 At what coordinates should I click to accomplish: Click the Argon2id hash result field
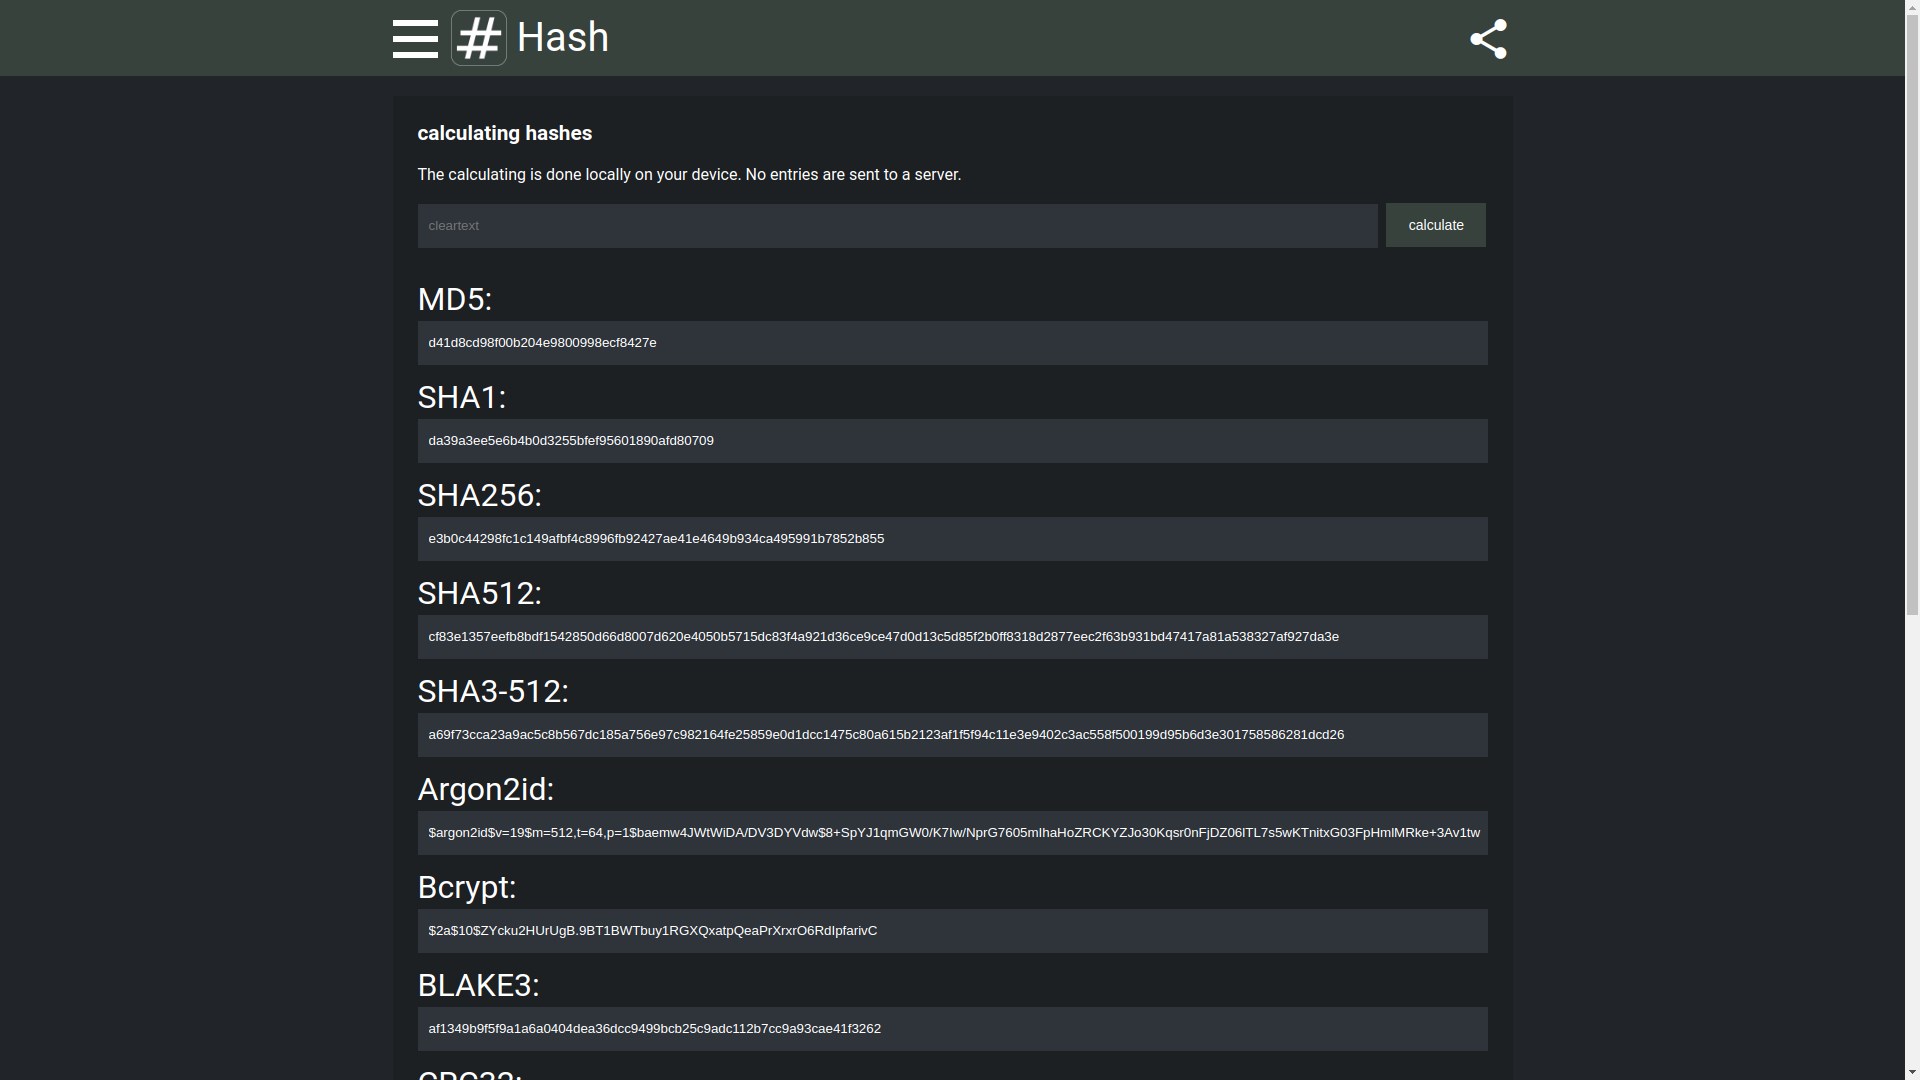(x=952, y=833)
